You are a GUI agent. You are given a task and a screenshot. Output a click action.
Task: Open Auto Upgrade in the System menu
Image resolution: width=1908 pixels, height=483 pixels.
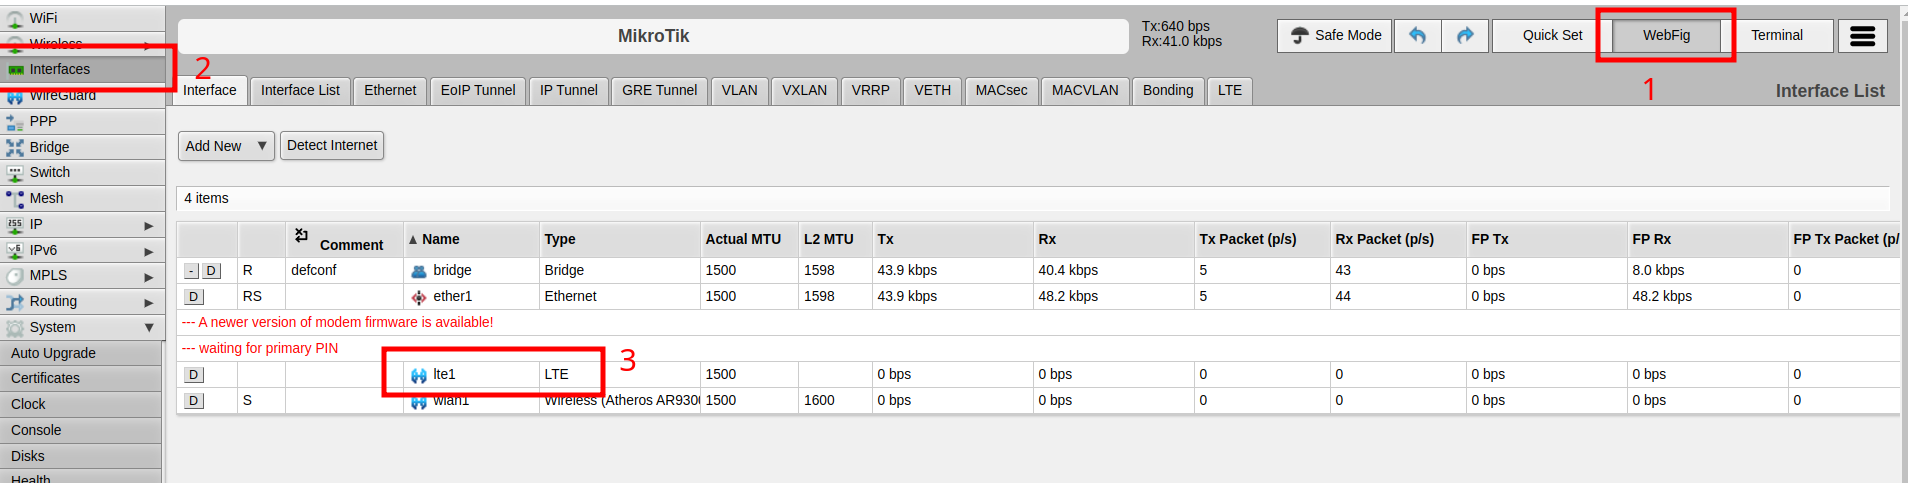click(81, 353)
